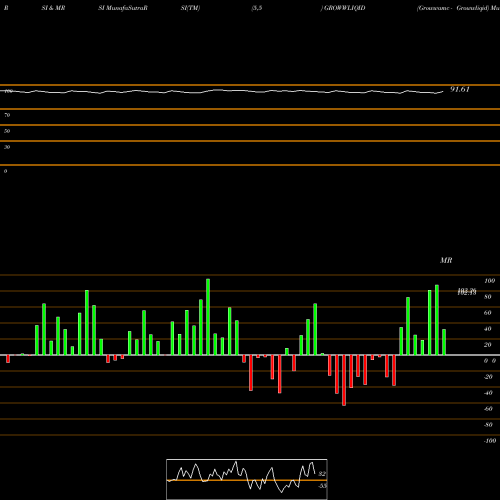Select the 60 label on MR axis
The width and height of the screenshot is (500, 500).
(488, 313)
